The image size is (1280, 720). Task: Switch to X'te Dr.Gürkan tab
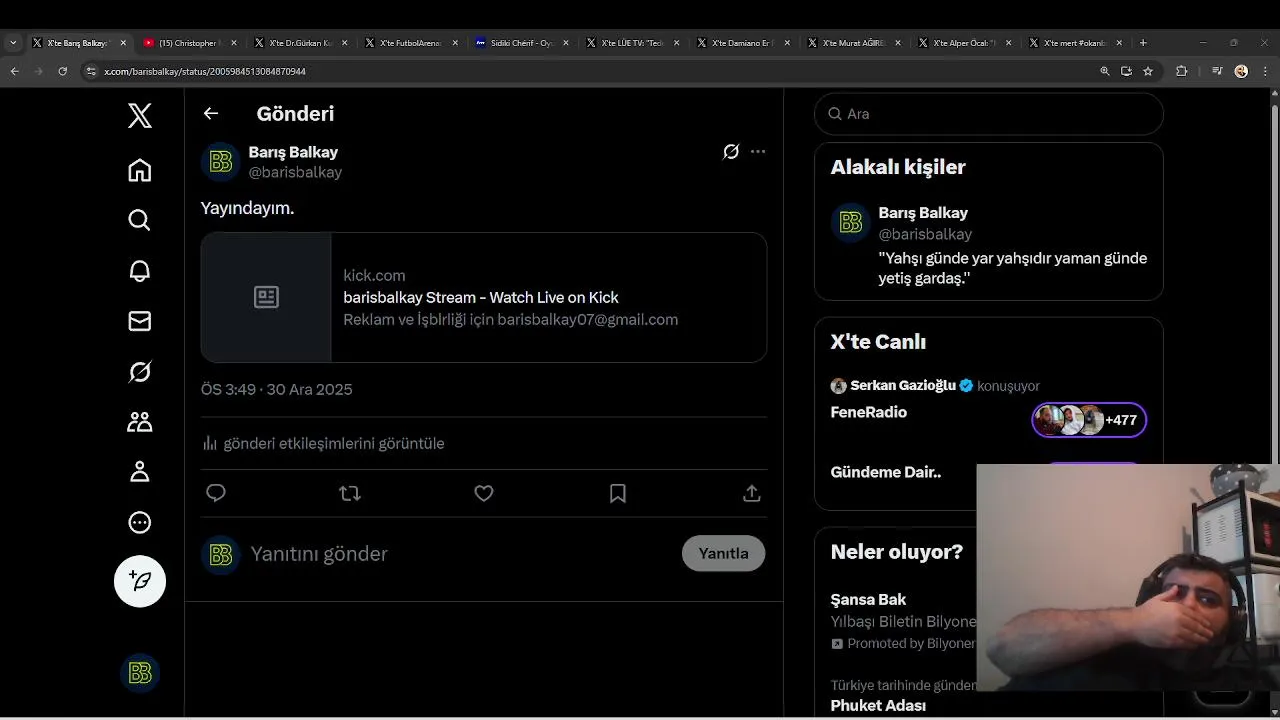click(298, 43)
